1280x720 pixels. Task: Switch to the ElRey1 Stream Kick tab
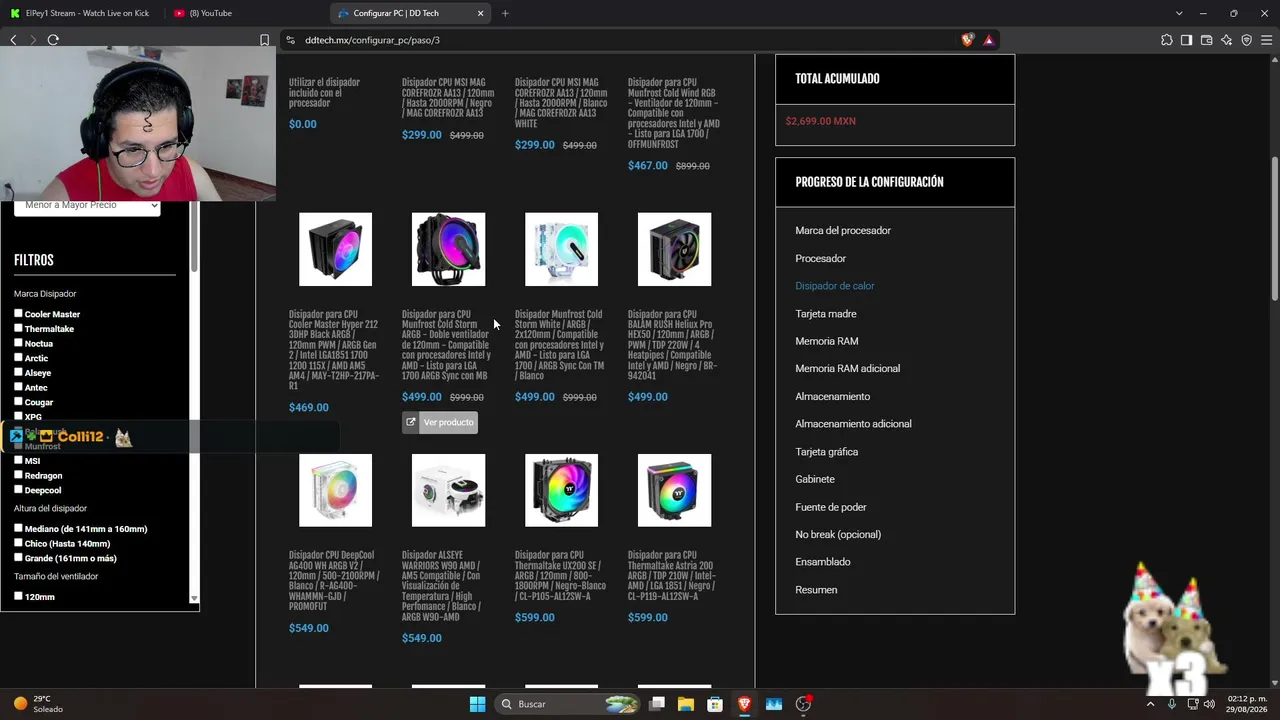click(80, 13)
